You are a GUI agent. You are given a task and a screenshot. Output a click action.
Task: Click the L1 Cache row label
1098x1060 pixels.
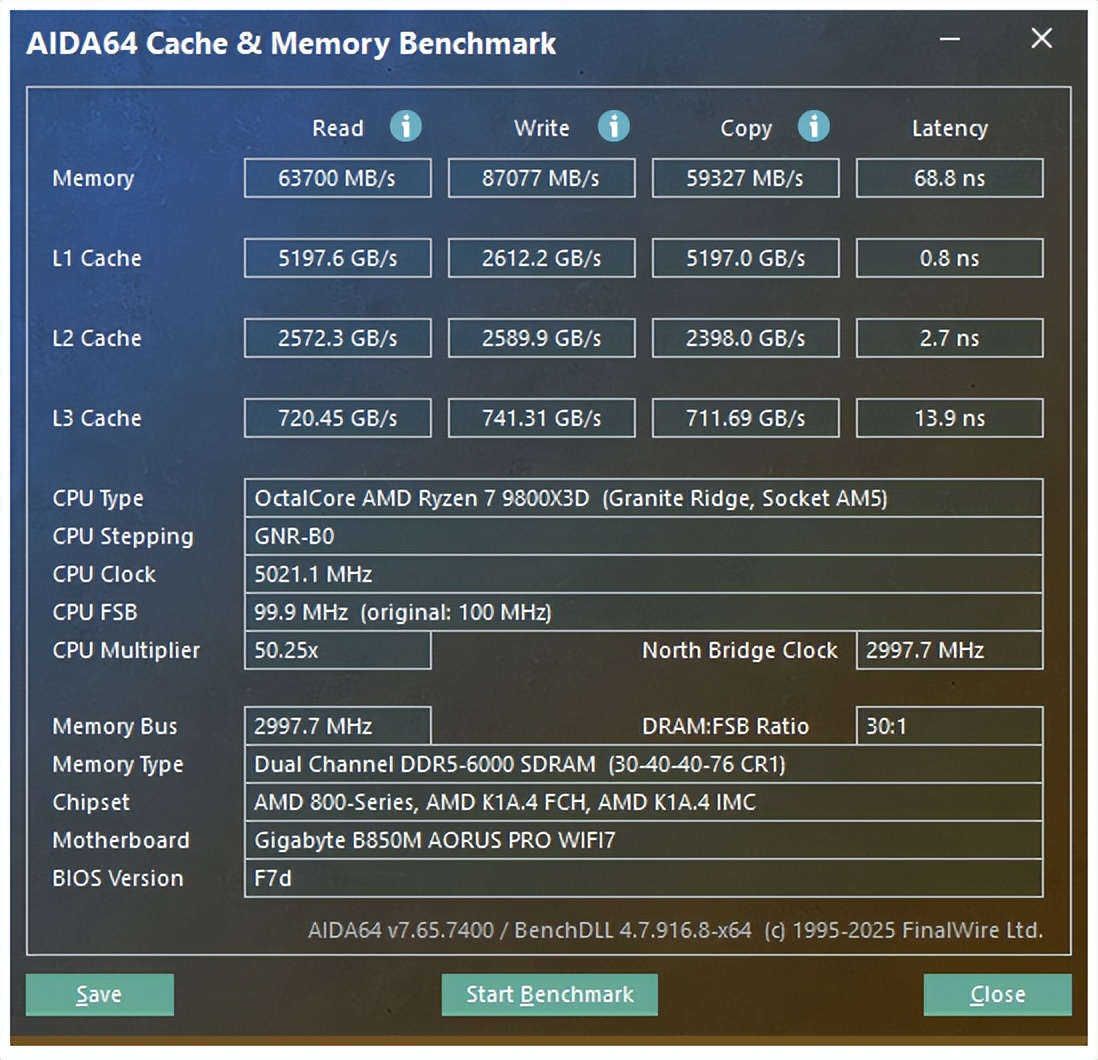tap(97, 258)
